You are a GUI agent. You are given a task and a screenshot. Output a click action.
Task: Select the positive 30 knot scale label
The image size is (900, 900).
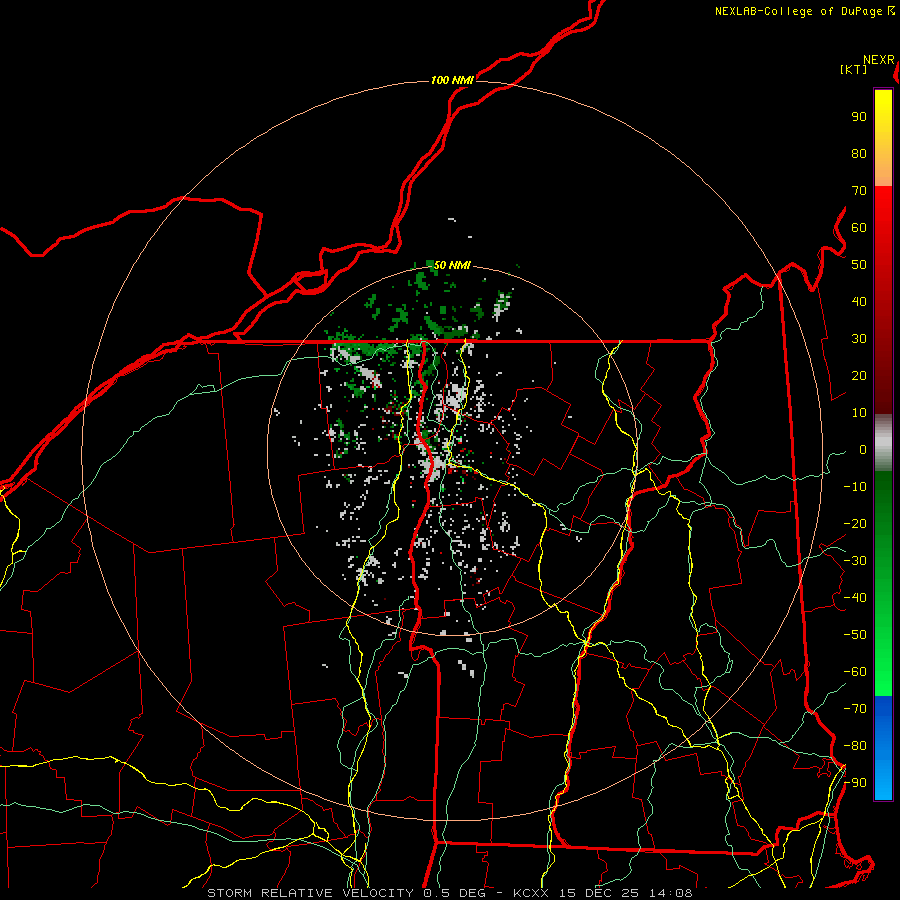tap(859, 339)
